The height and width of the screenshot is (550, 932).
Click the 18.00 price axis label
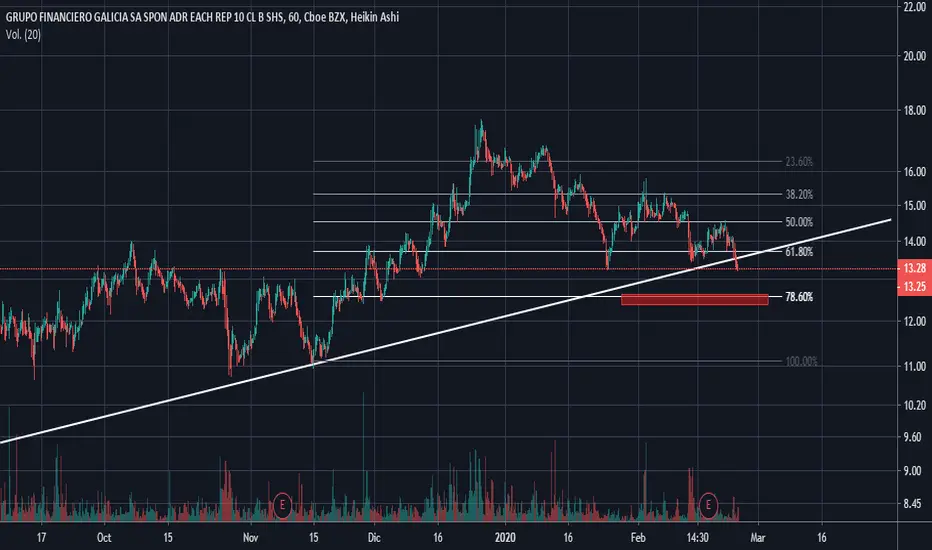[912, 110]
